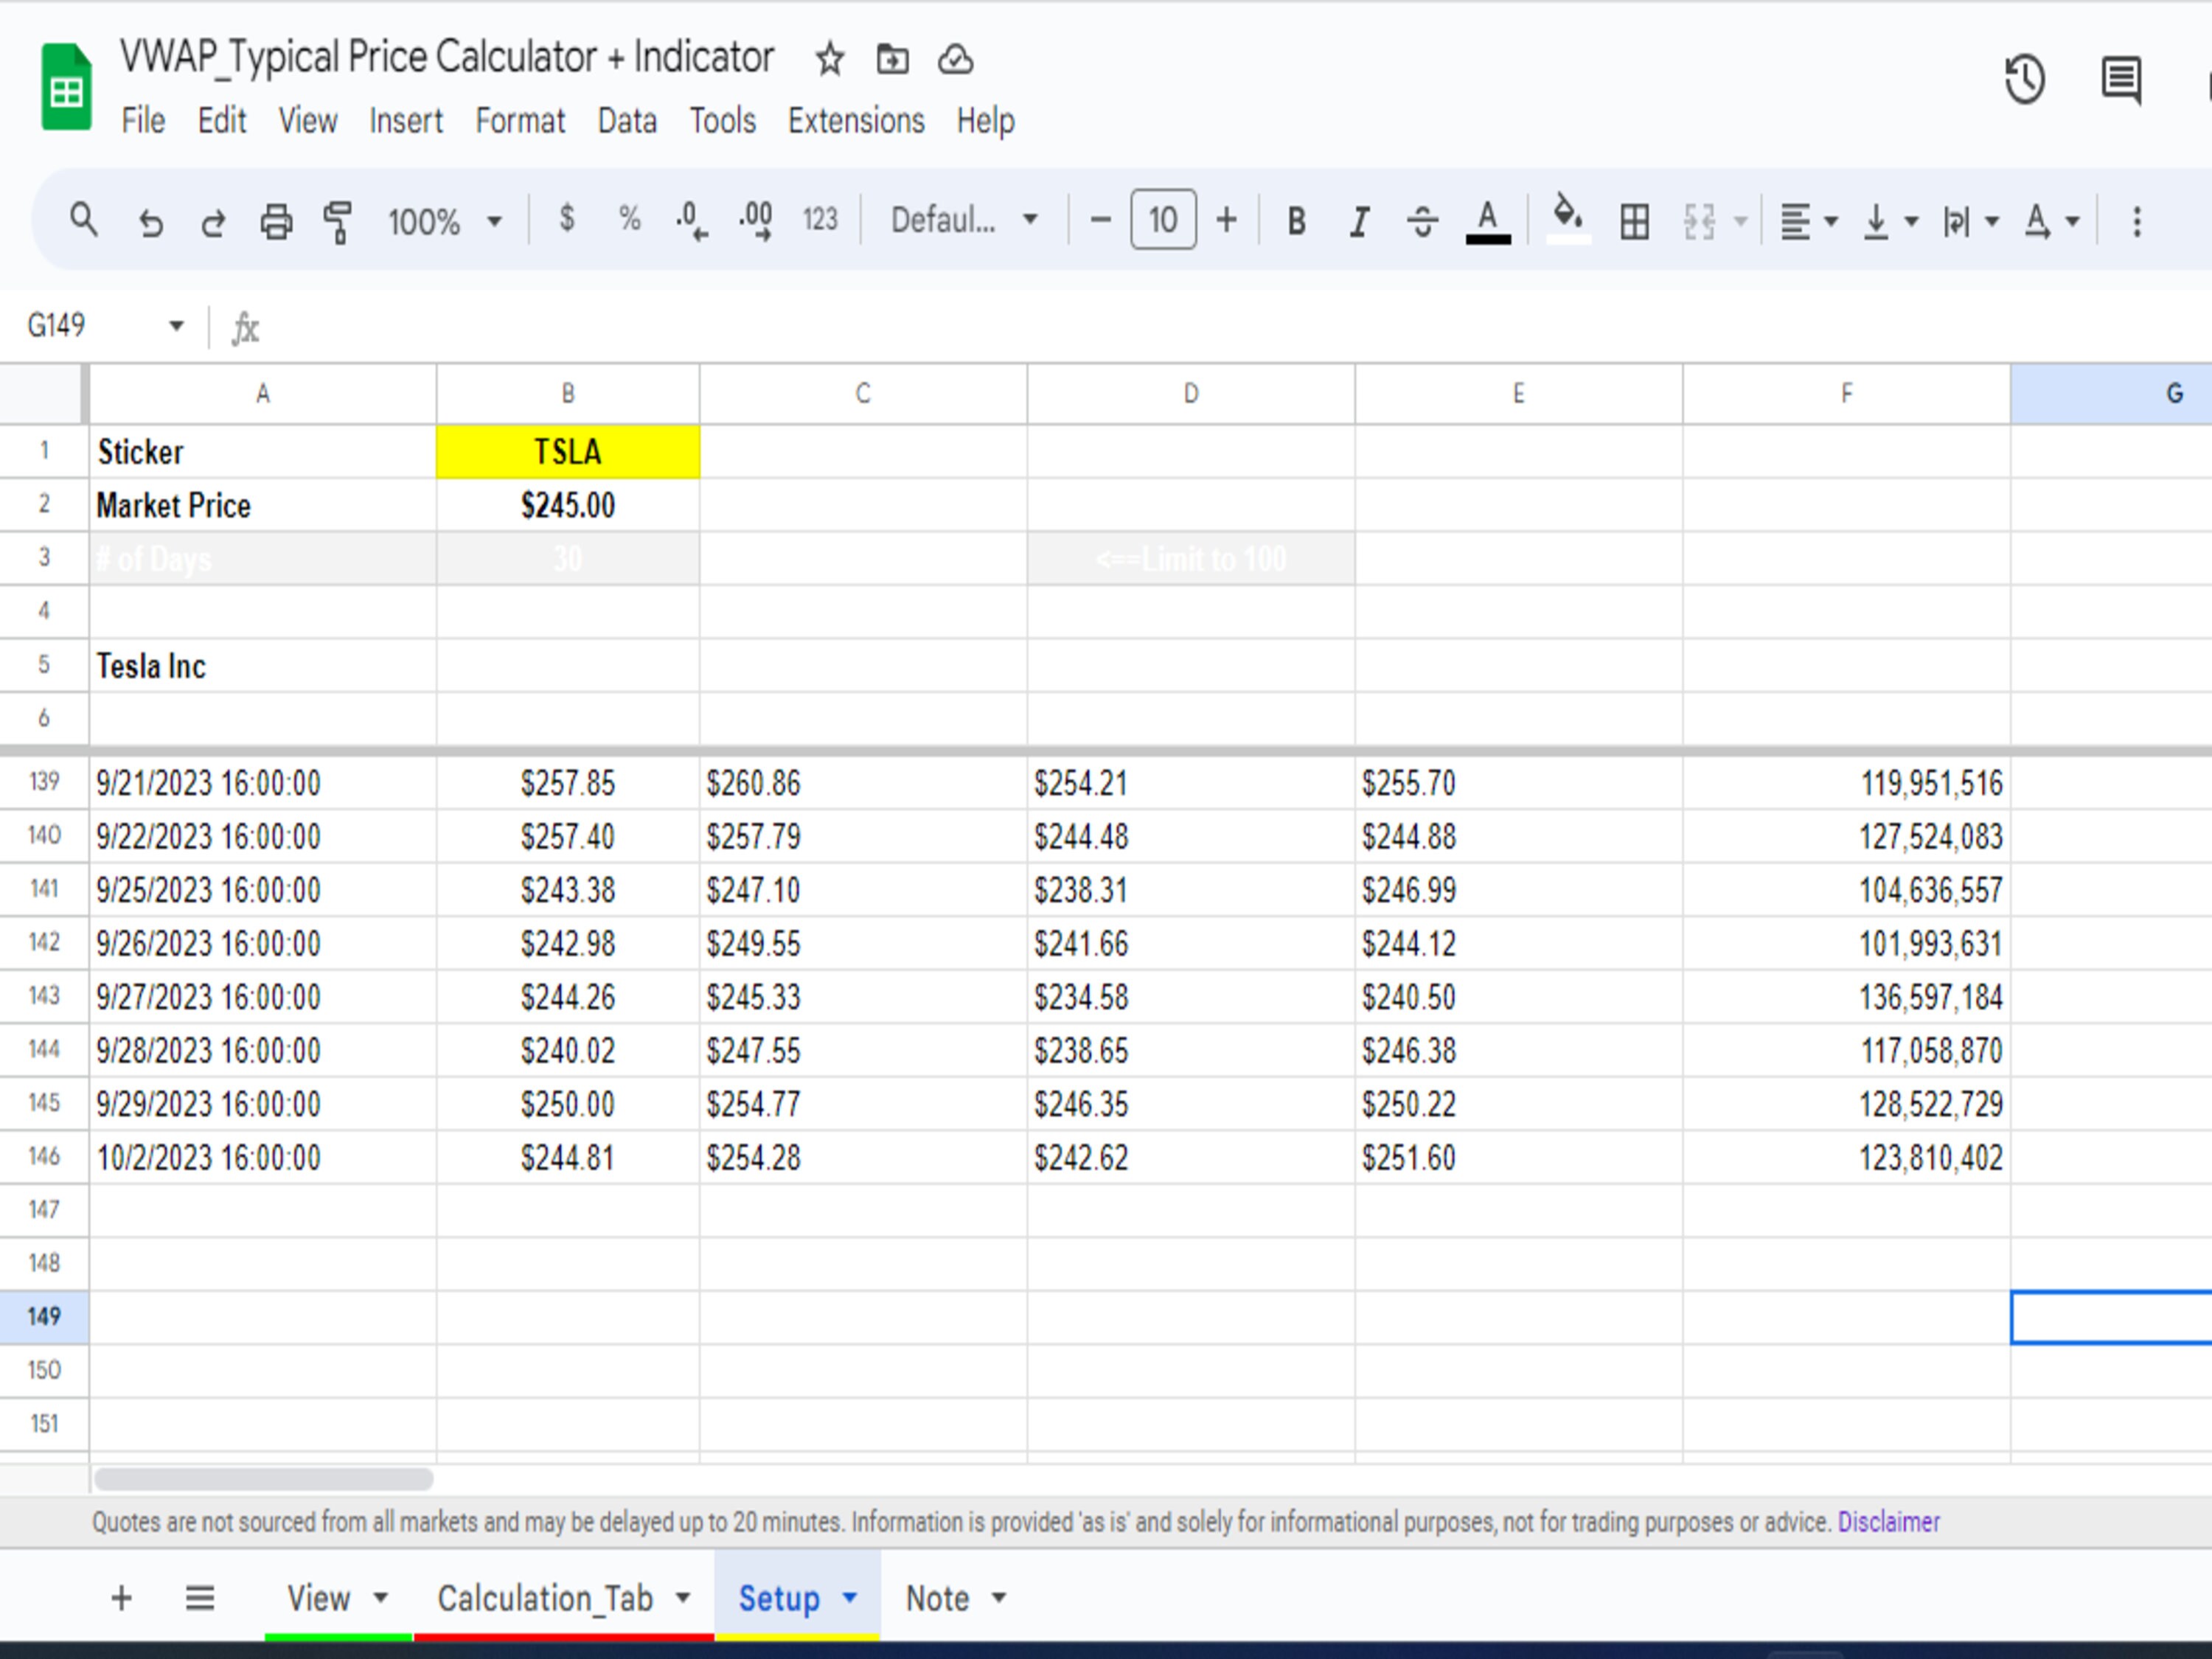
Task: Switch to the Calculation_Tab sheet
Action: click(x=545, y=1597)
